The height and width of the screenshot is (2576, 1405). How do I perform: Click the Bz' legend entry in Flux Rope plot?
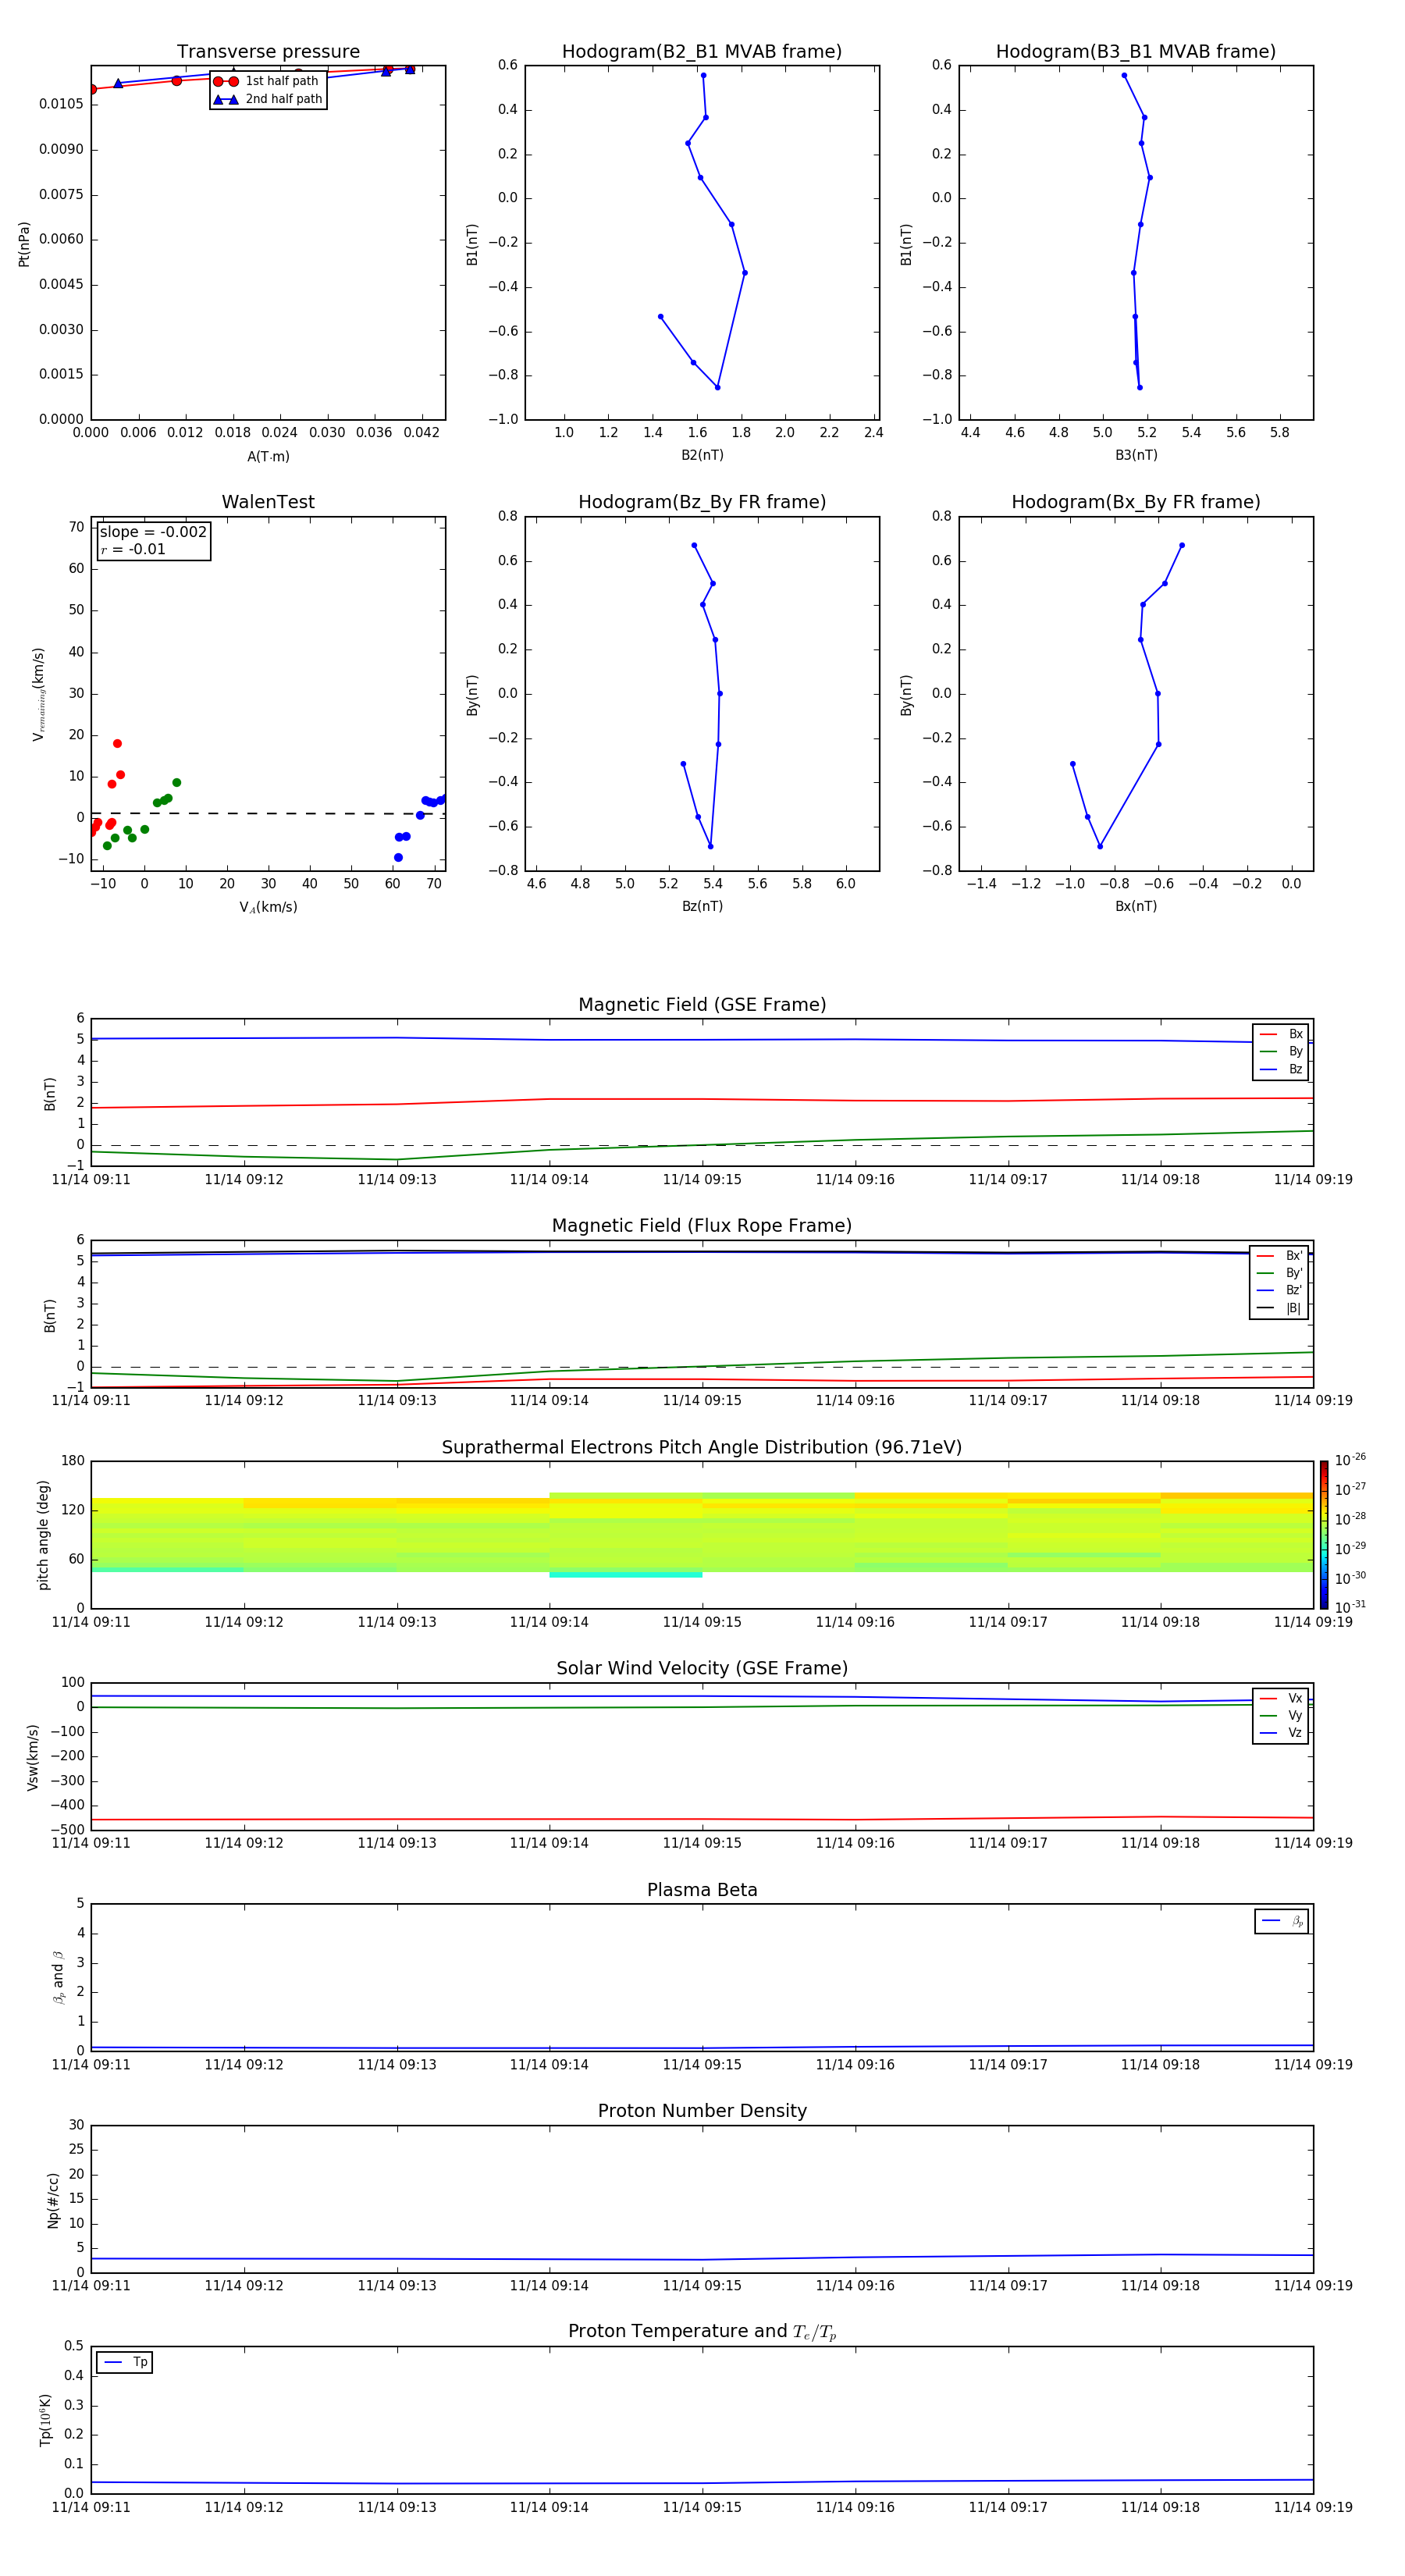tap(1279, 1291)
